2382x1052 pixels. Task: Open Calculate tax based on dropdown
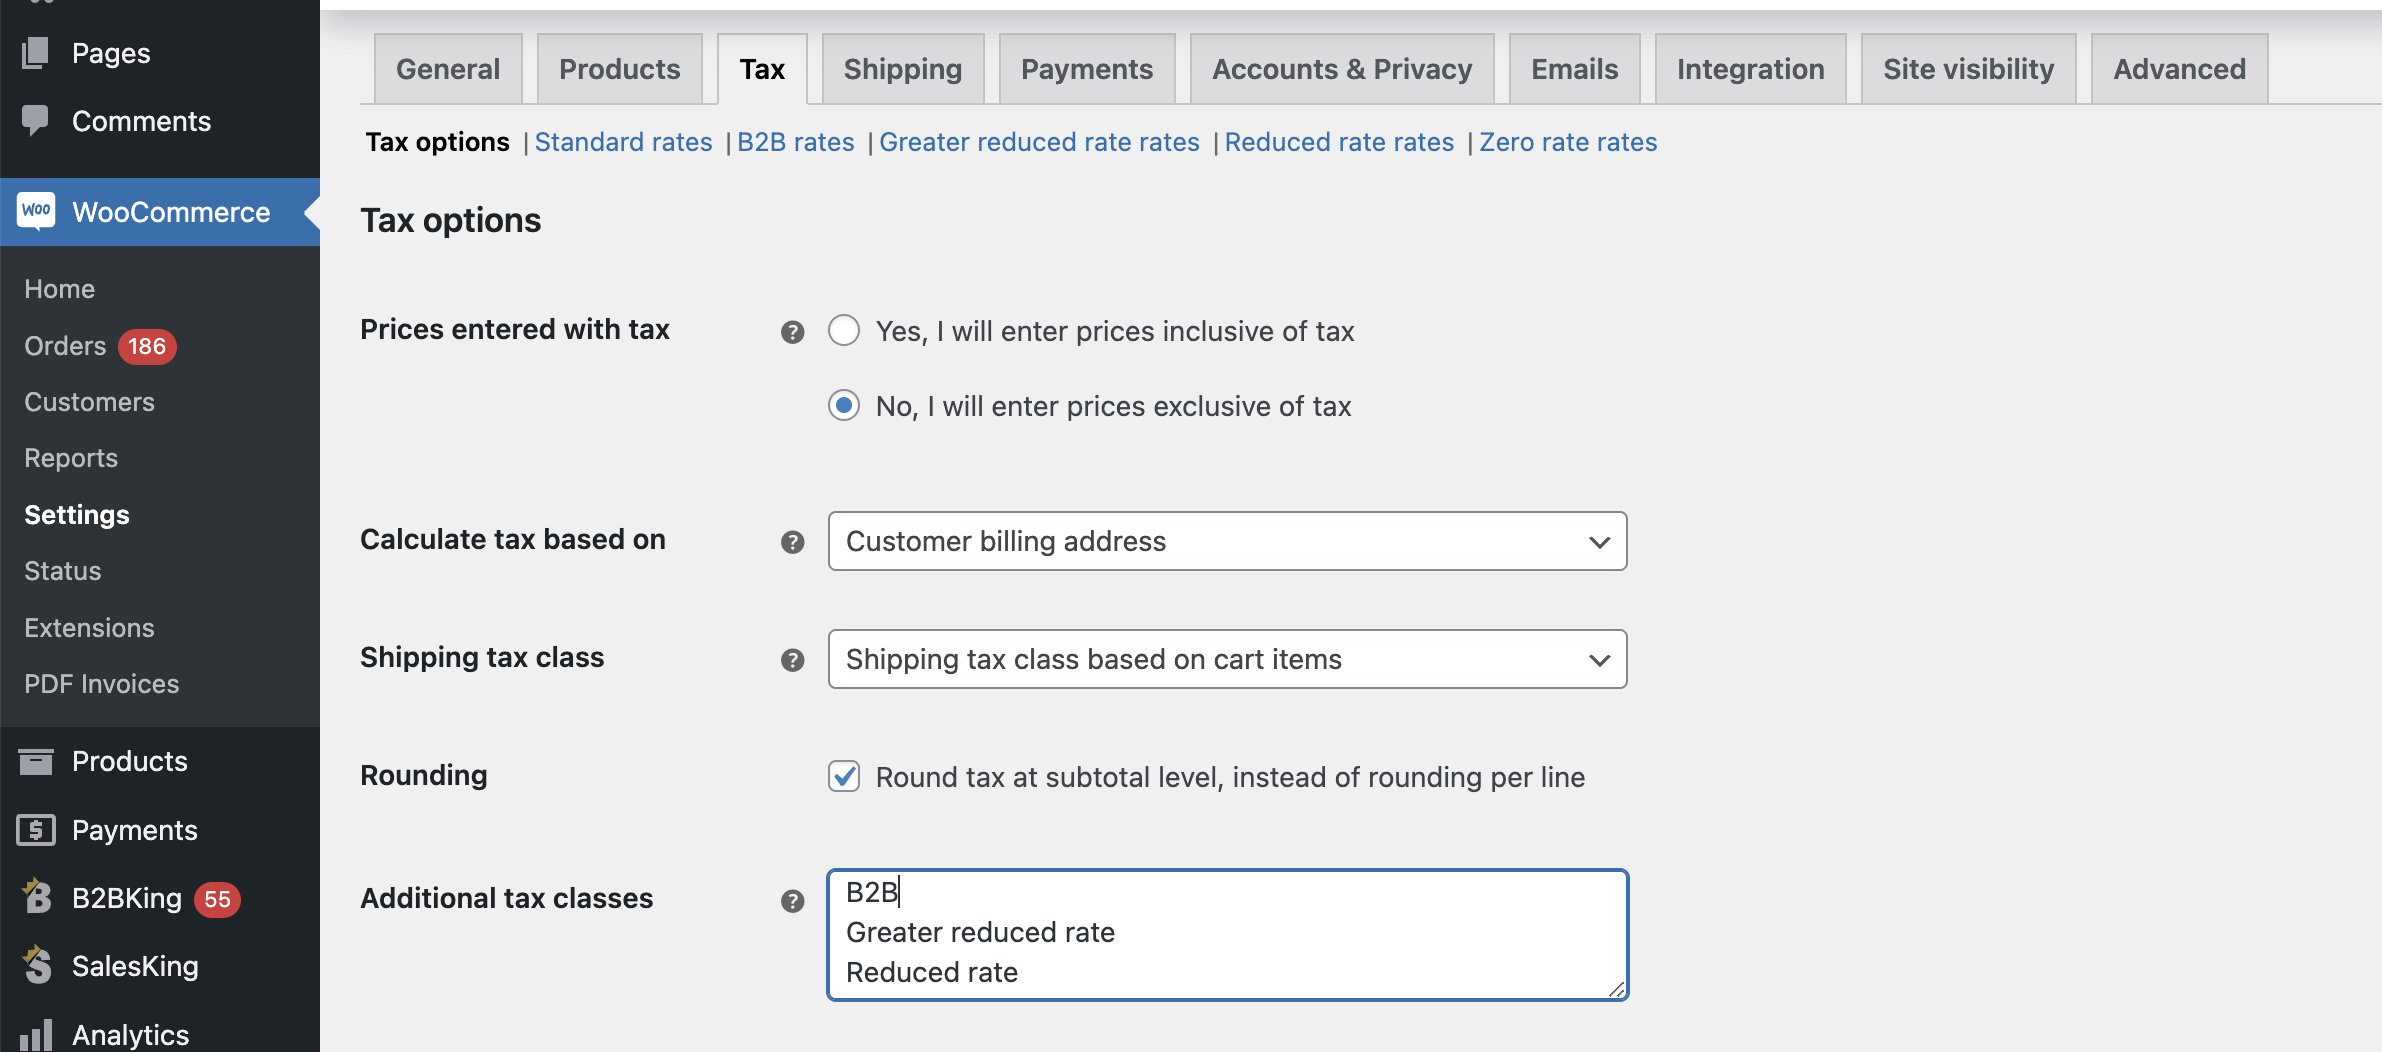click(1227, 541)
